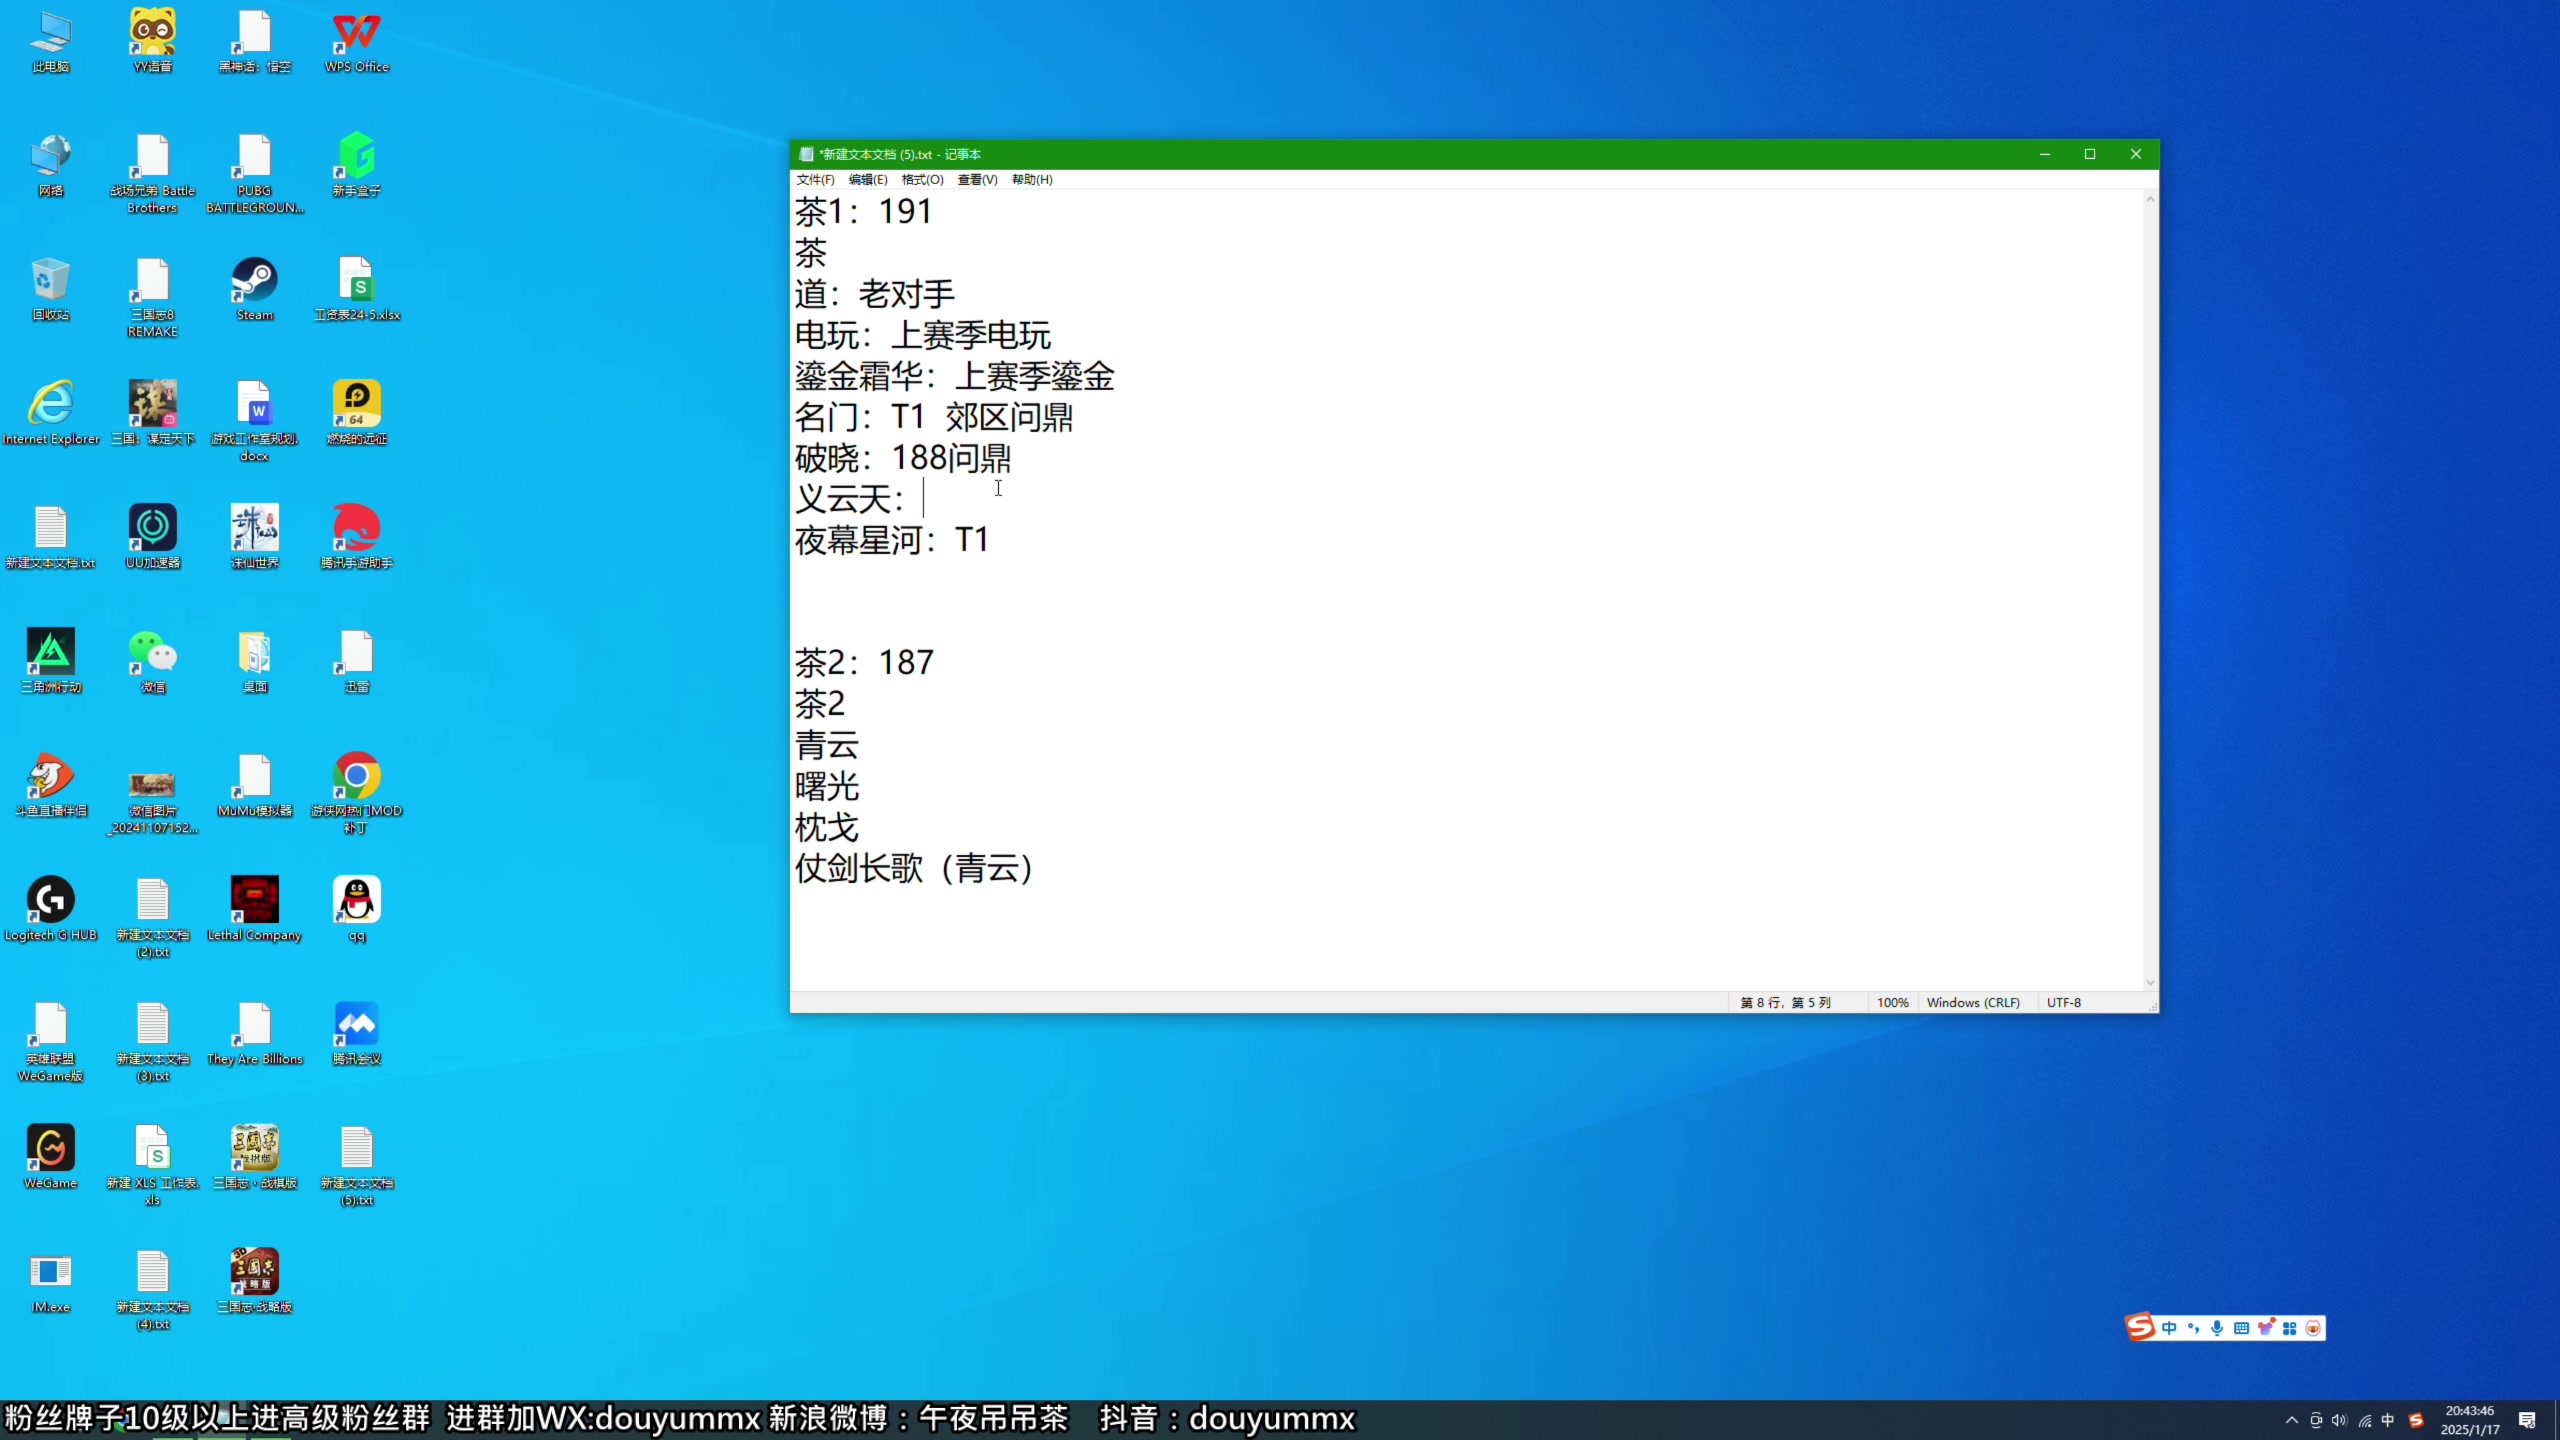
Task: Click the line 夜幕星河: T1 in Notepad
Action: [x=892, y=540]
